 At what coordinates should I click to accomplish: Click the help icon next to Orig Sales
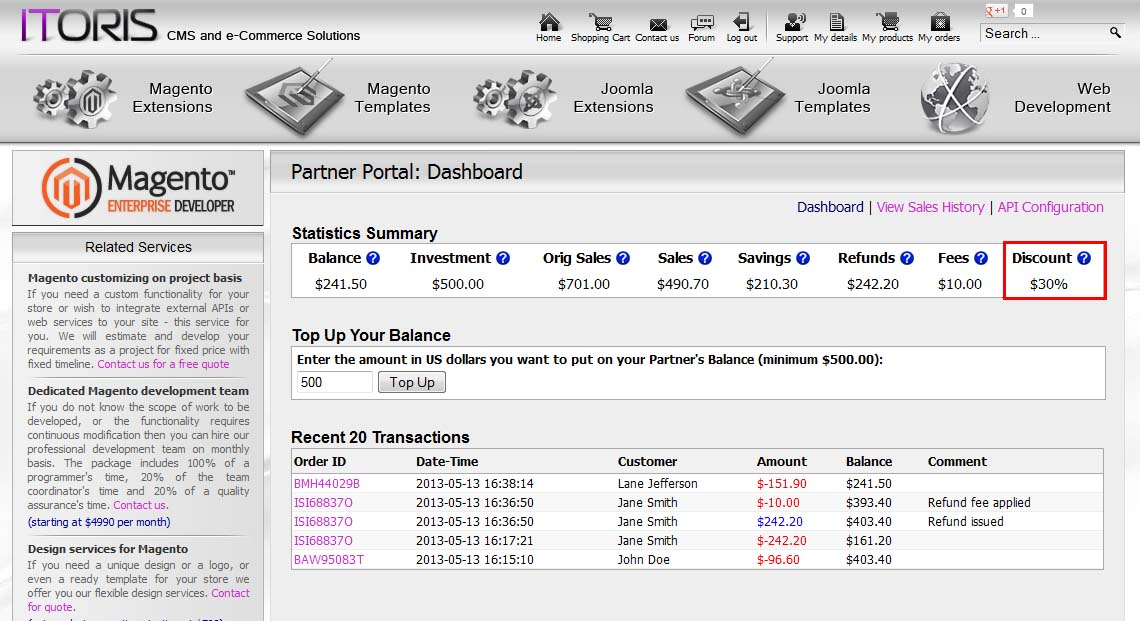623,258
